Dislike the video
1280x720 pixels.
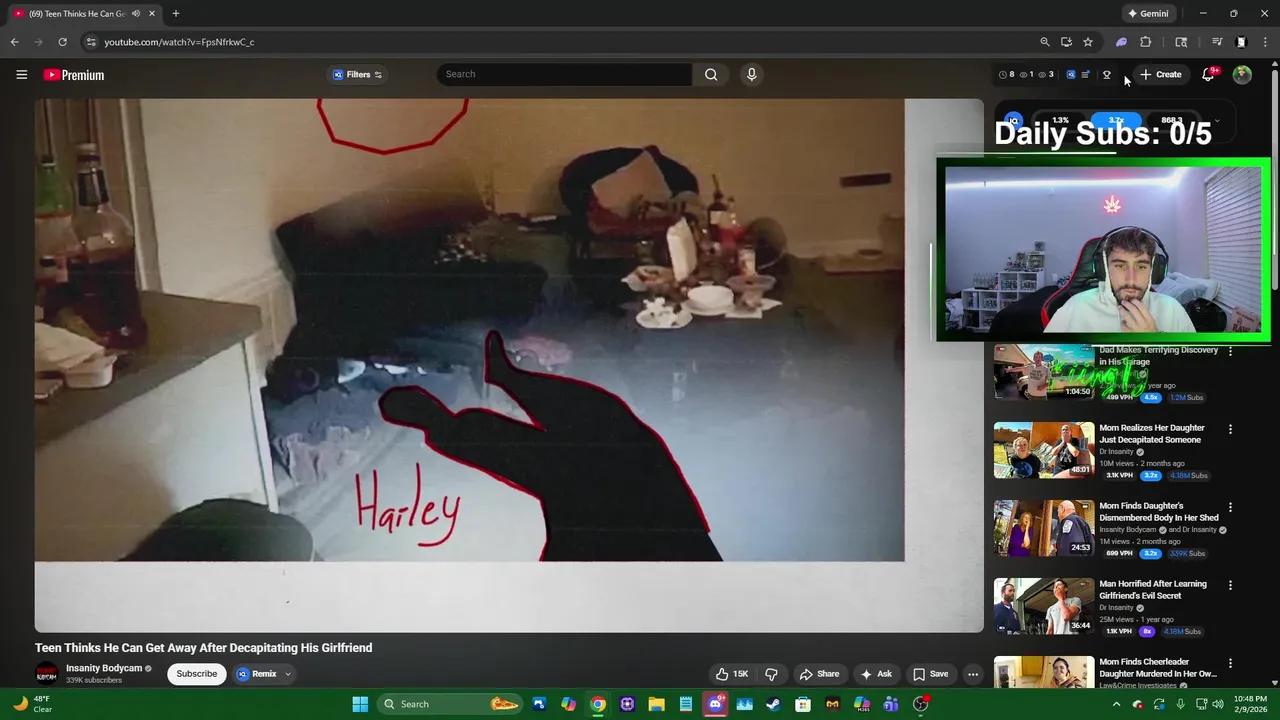771,674
